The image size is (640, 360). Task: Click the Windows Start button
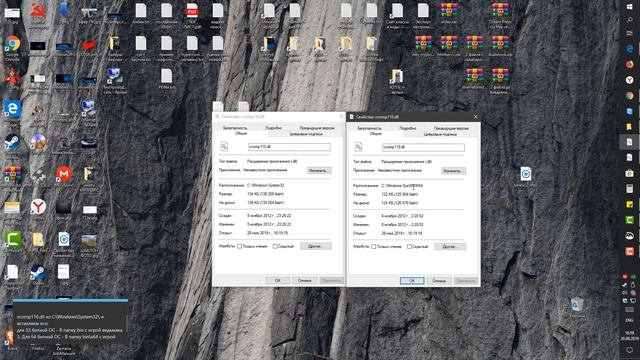tap(629, 7)
